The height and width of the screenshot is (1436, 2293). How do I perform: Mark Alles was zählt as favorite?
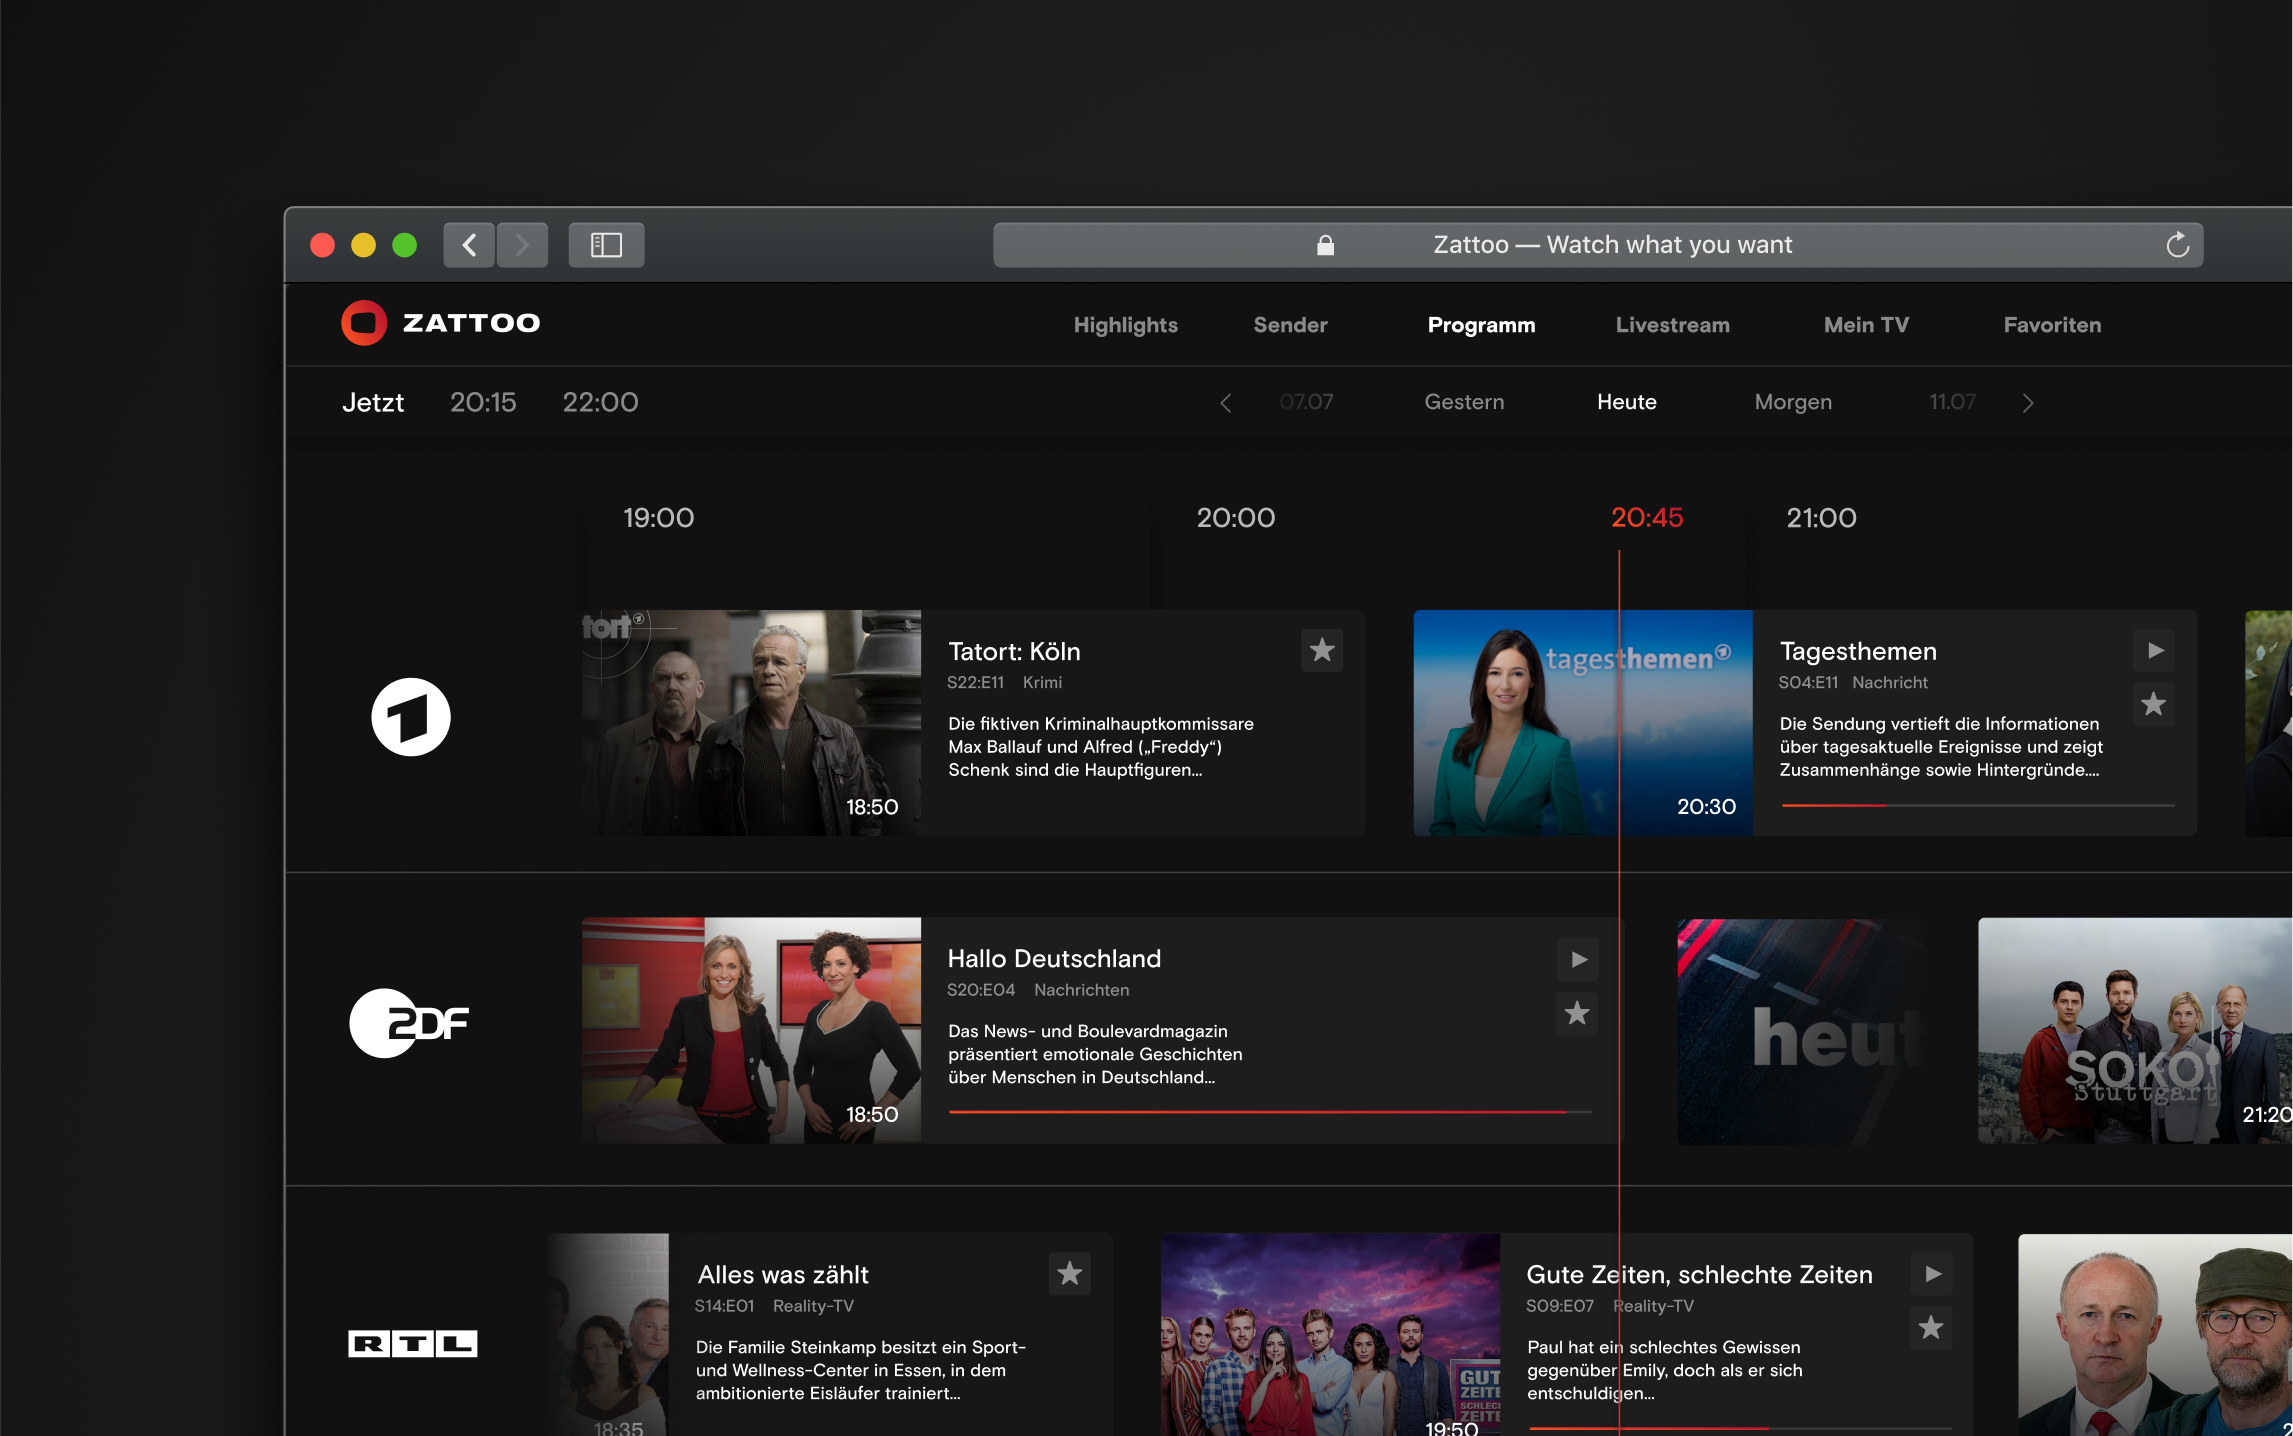(1070, 1275)
